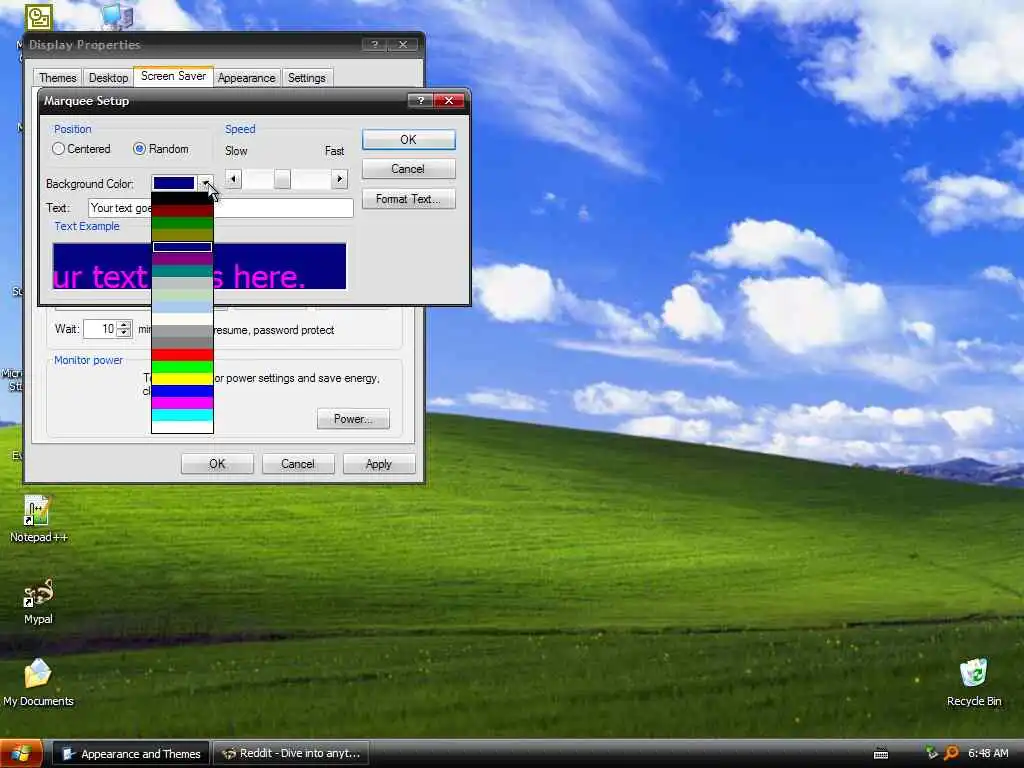This screenshot has height=768, width=1024.
Task: Click Cancel in the Display Properties window
Action: click(298, 464)
